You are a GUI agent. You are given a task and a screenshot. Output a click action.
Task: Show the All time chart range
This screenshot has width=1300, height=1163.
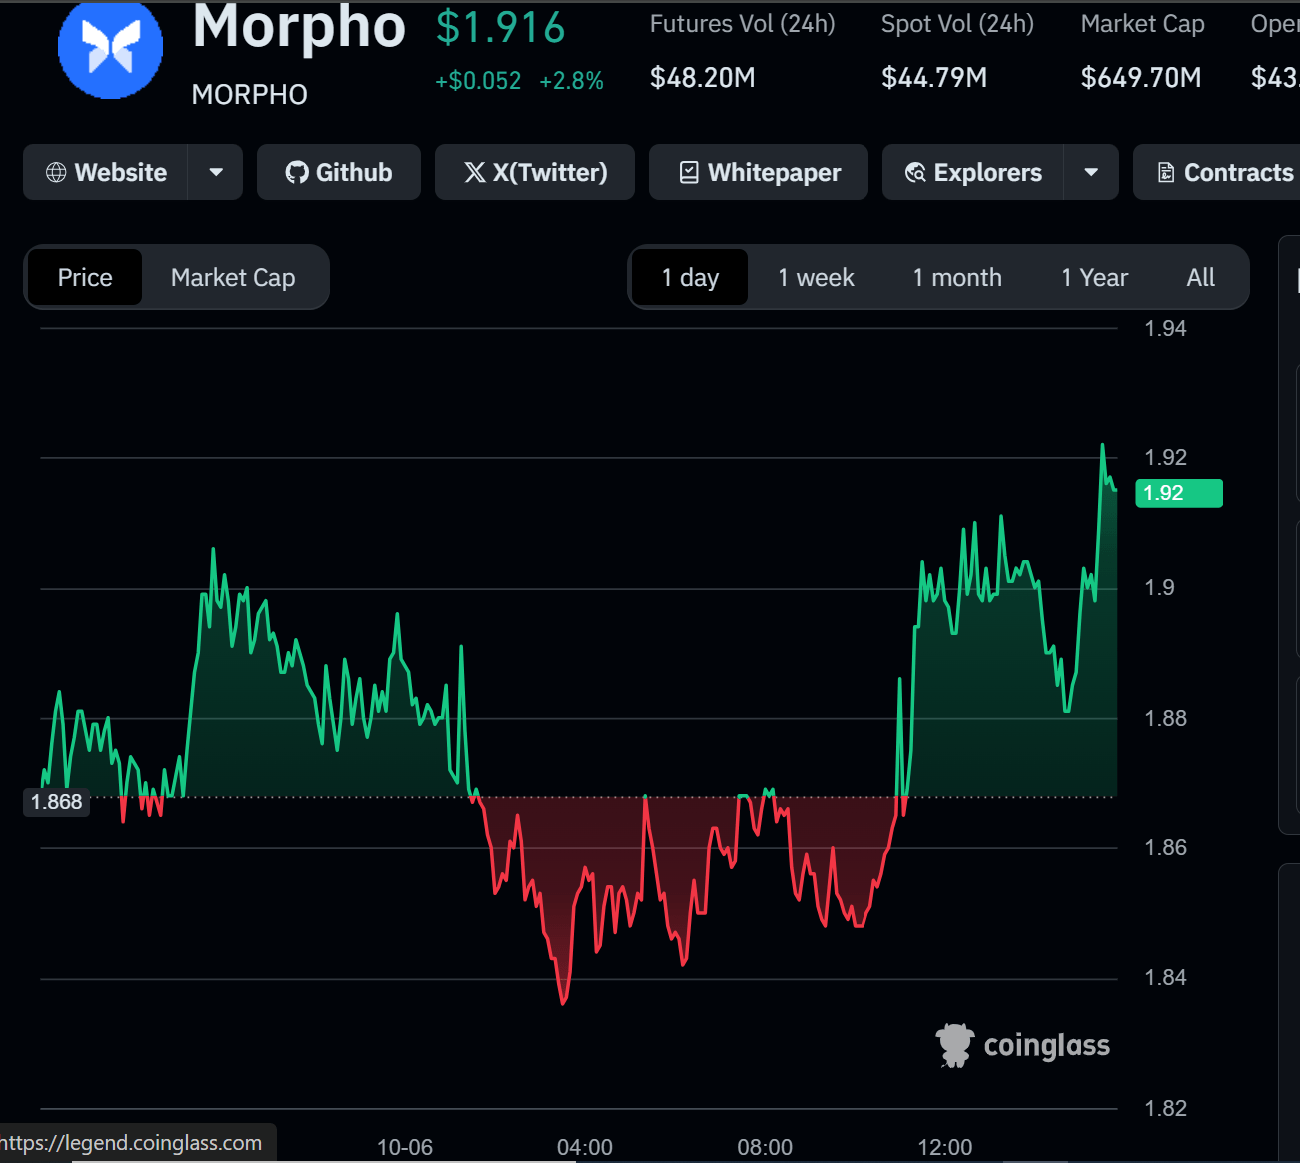pos(1200,277)
